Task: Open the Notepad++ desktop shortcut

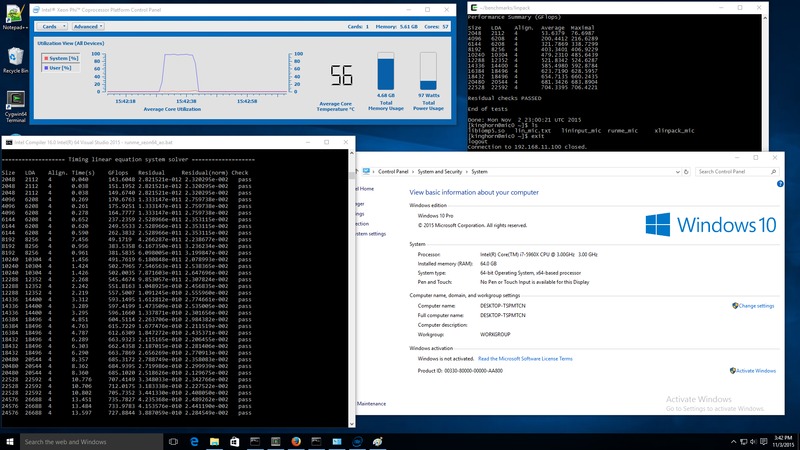Action: tap(14, 12)
